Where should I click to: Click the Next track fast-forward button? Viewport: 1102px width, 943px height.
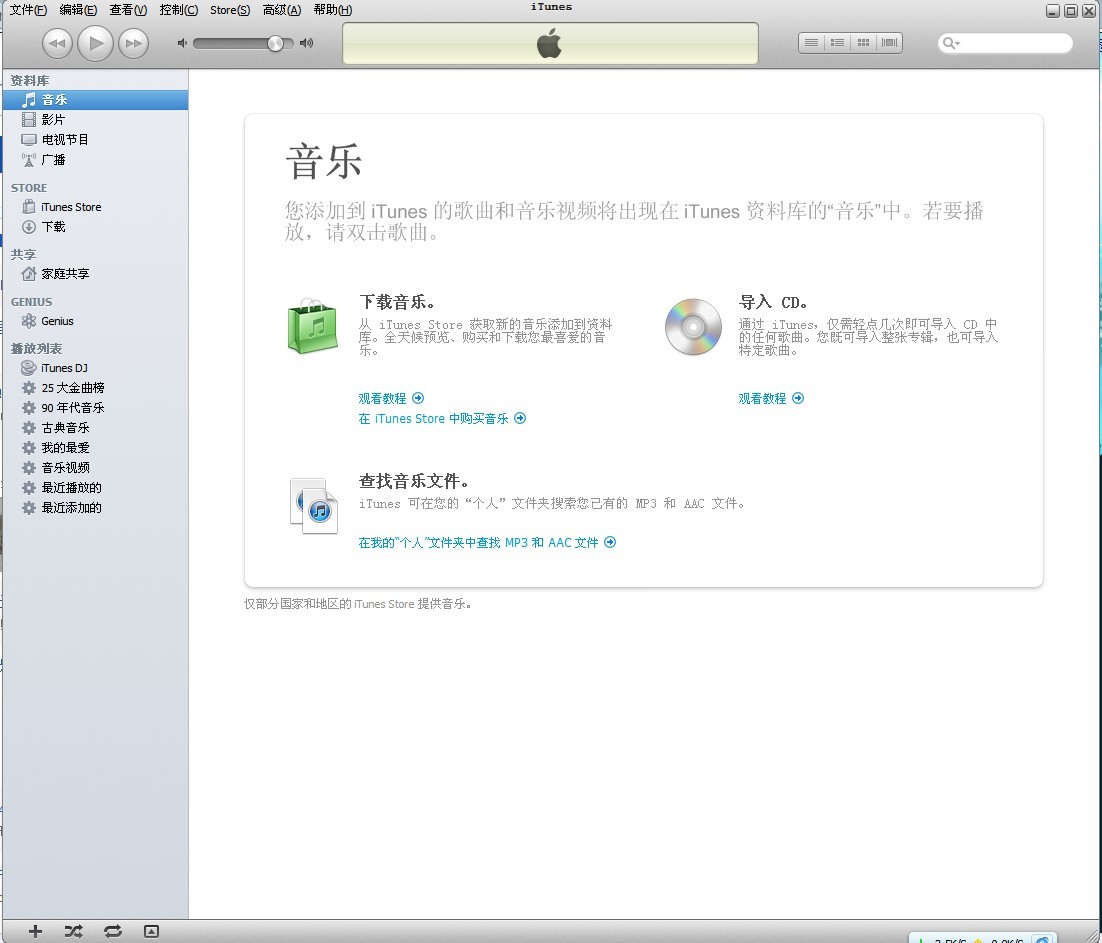pos(134,44)
